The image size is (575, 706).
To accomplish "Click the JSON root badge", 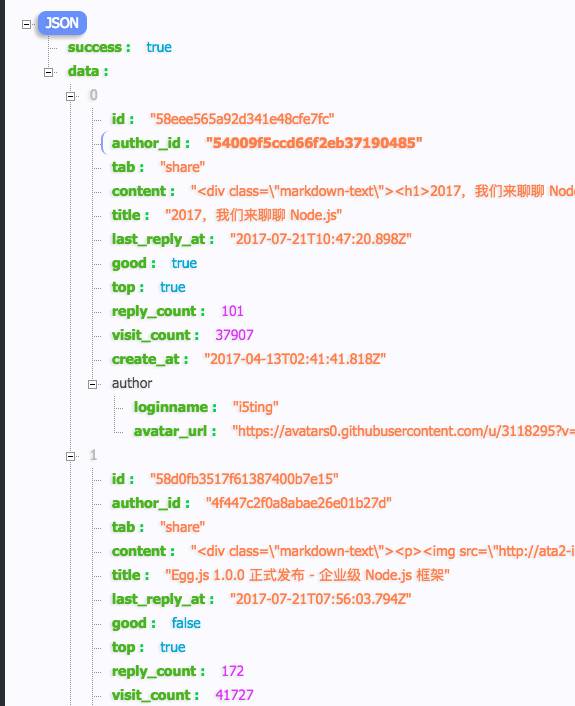I will pos(62,23).
